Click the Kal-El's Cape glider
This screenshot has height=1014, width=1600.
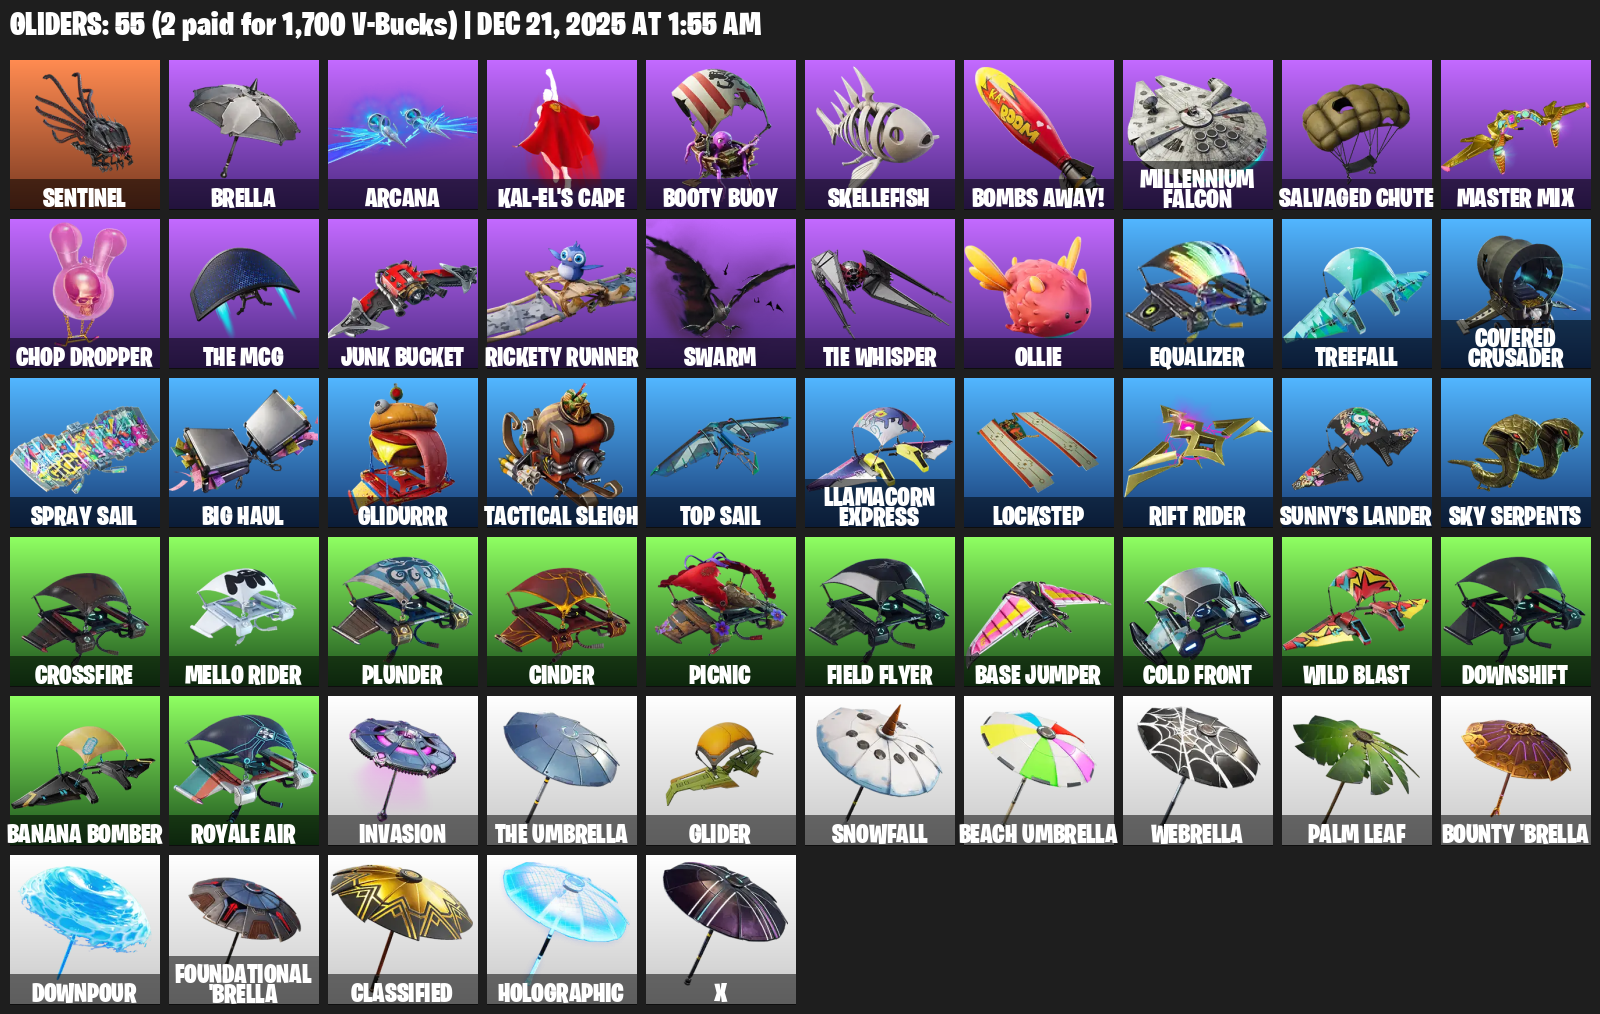pyautogui.click(x=562, y=135)
